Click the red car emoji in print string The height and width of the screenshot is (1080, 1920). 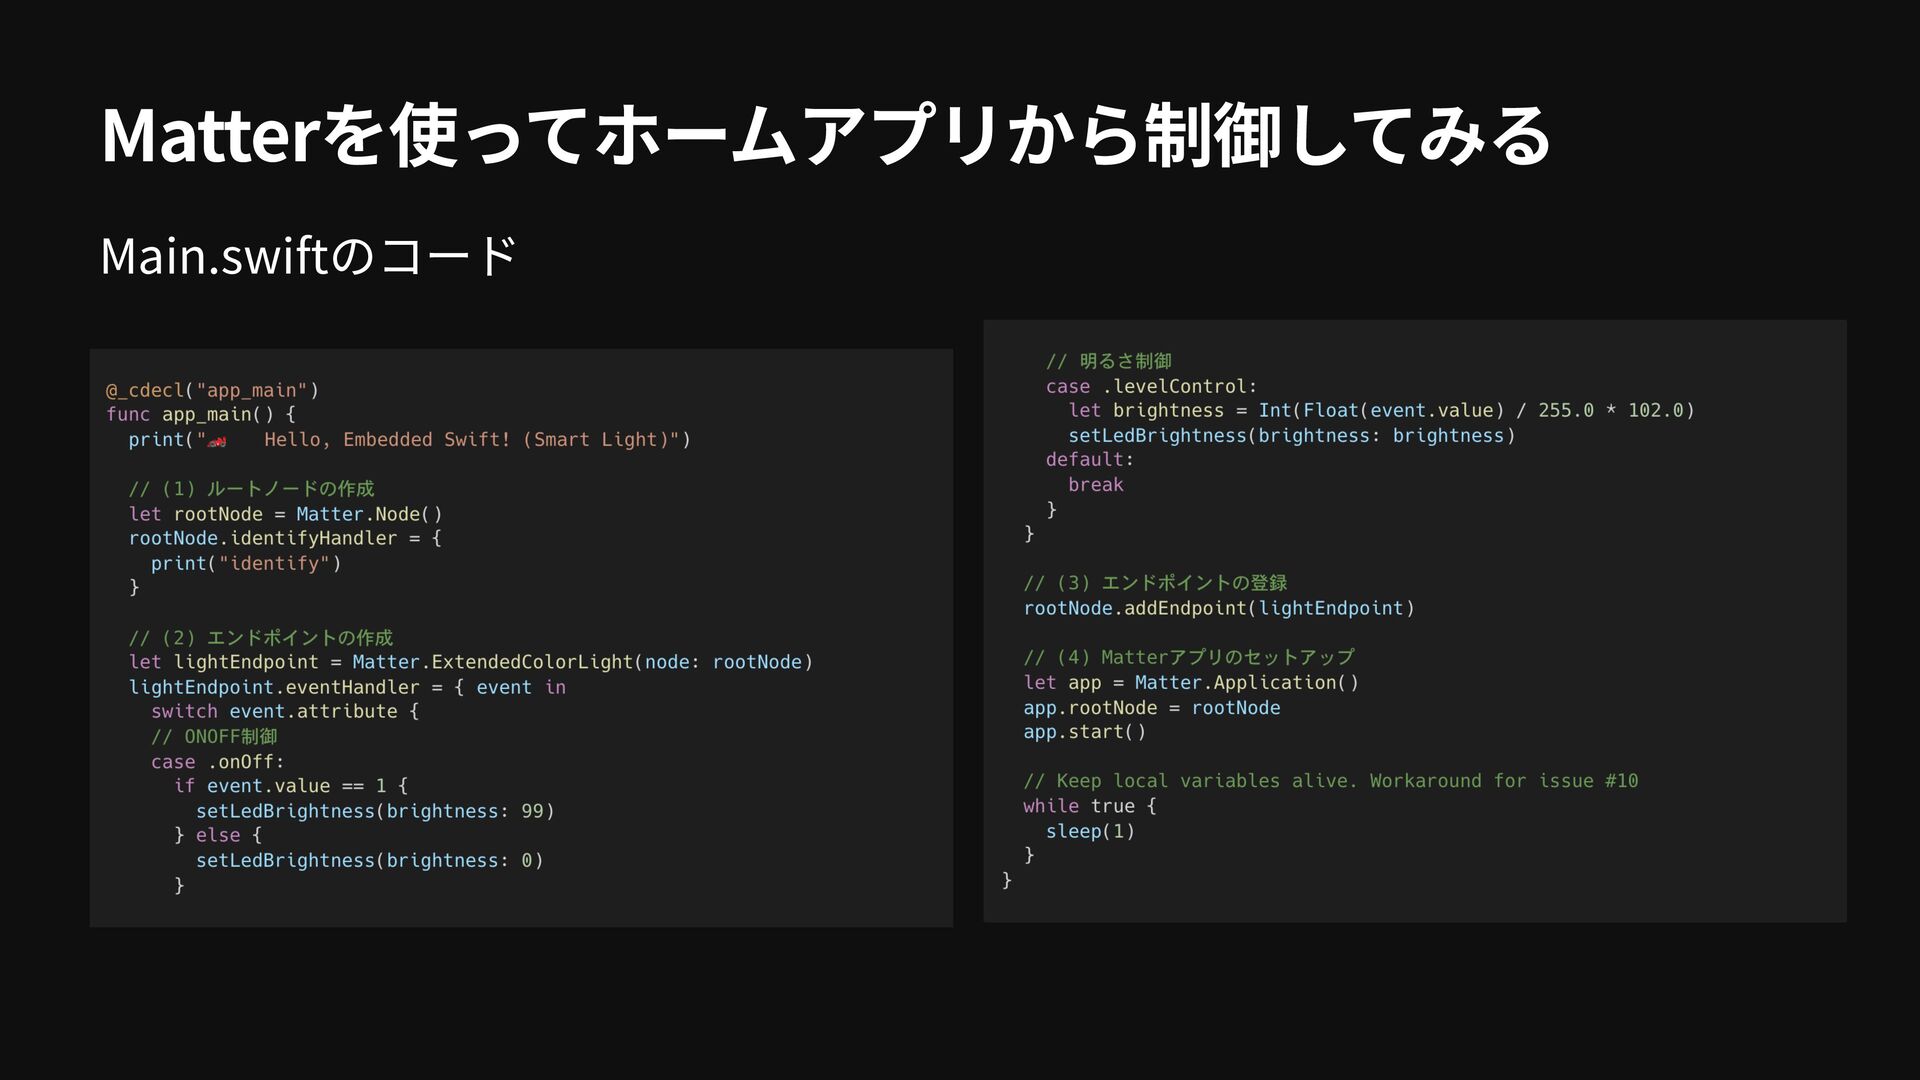(217, 441)
